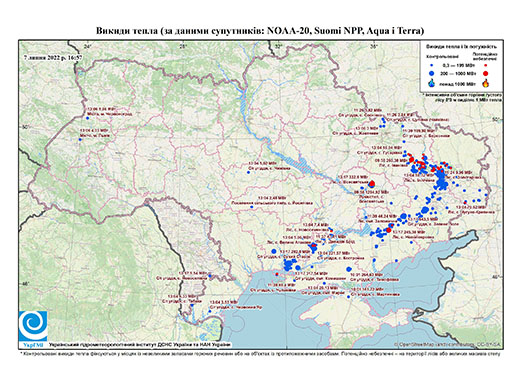Click the UkrGMI spiral logo
Viewport: 520px width, 368px height.
coord(33,326)
